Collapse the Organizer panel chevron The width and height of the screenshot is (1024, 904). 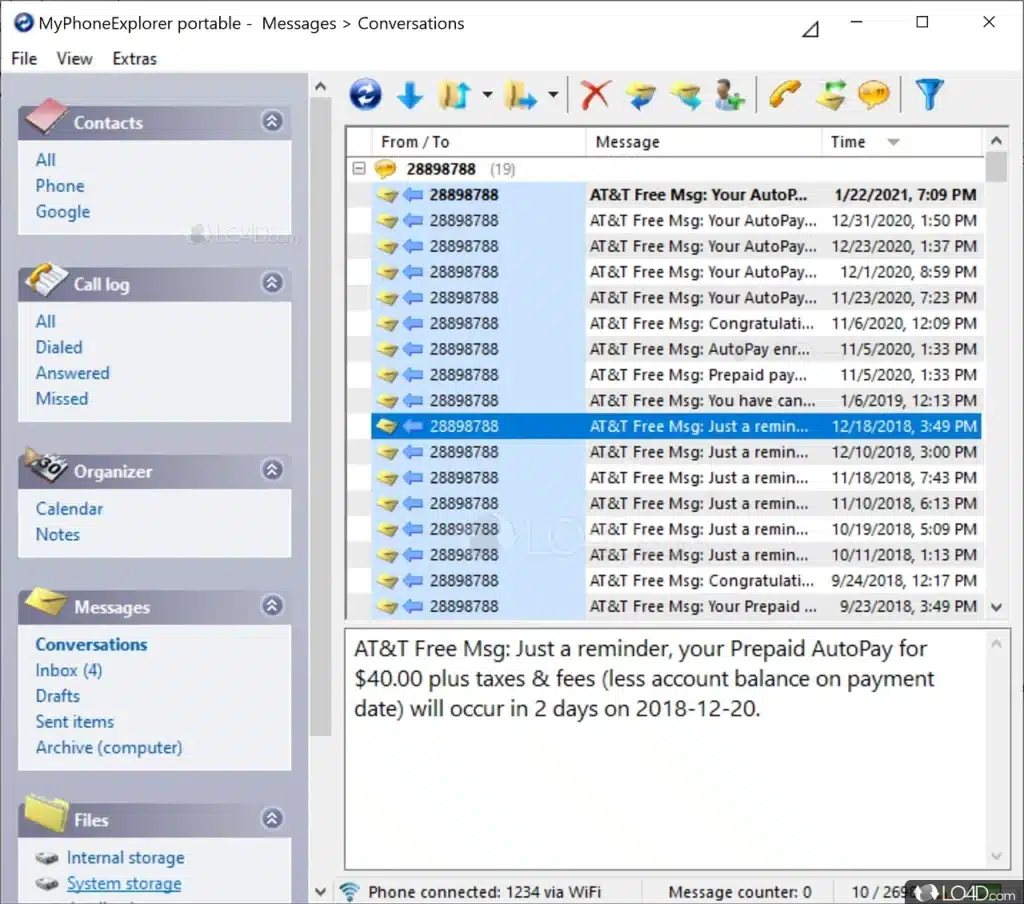coord(272,470)
